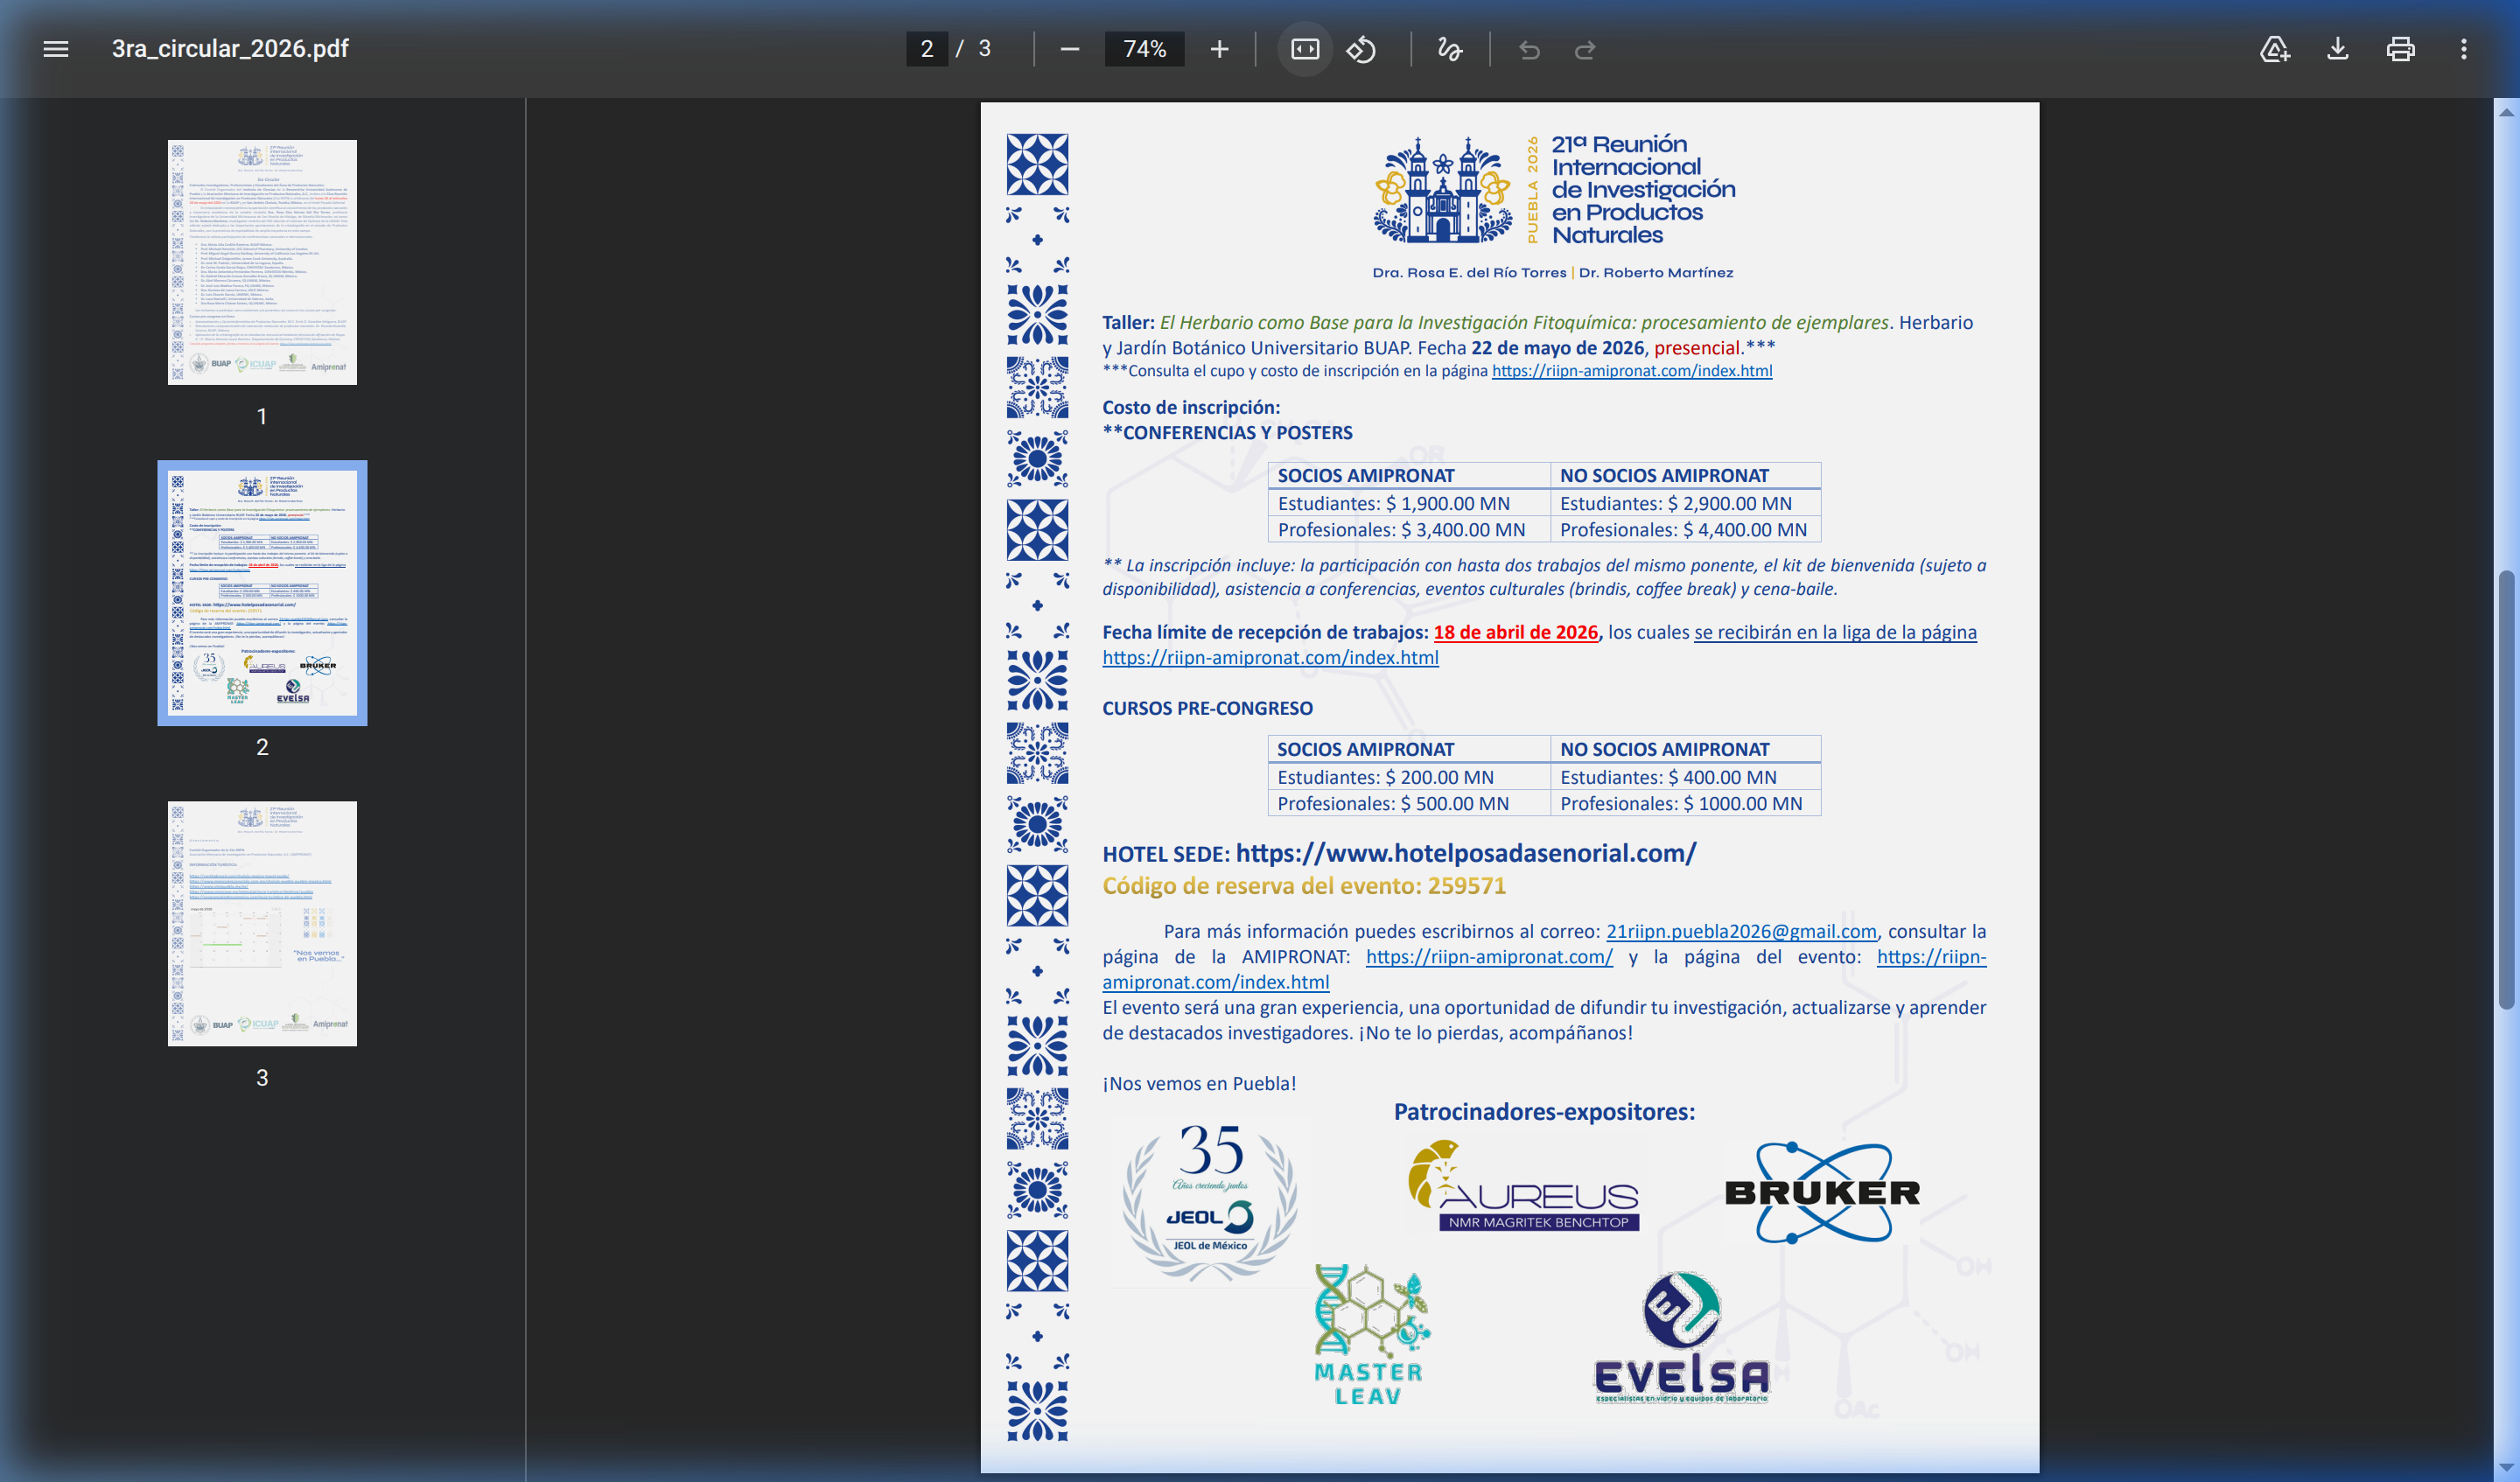Activate the draw annotation tool

pyautogui.click(x=1449, y=49)
